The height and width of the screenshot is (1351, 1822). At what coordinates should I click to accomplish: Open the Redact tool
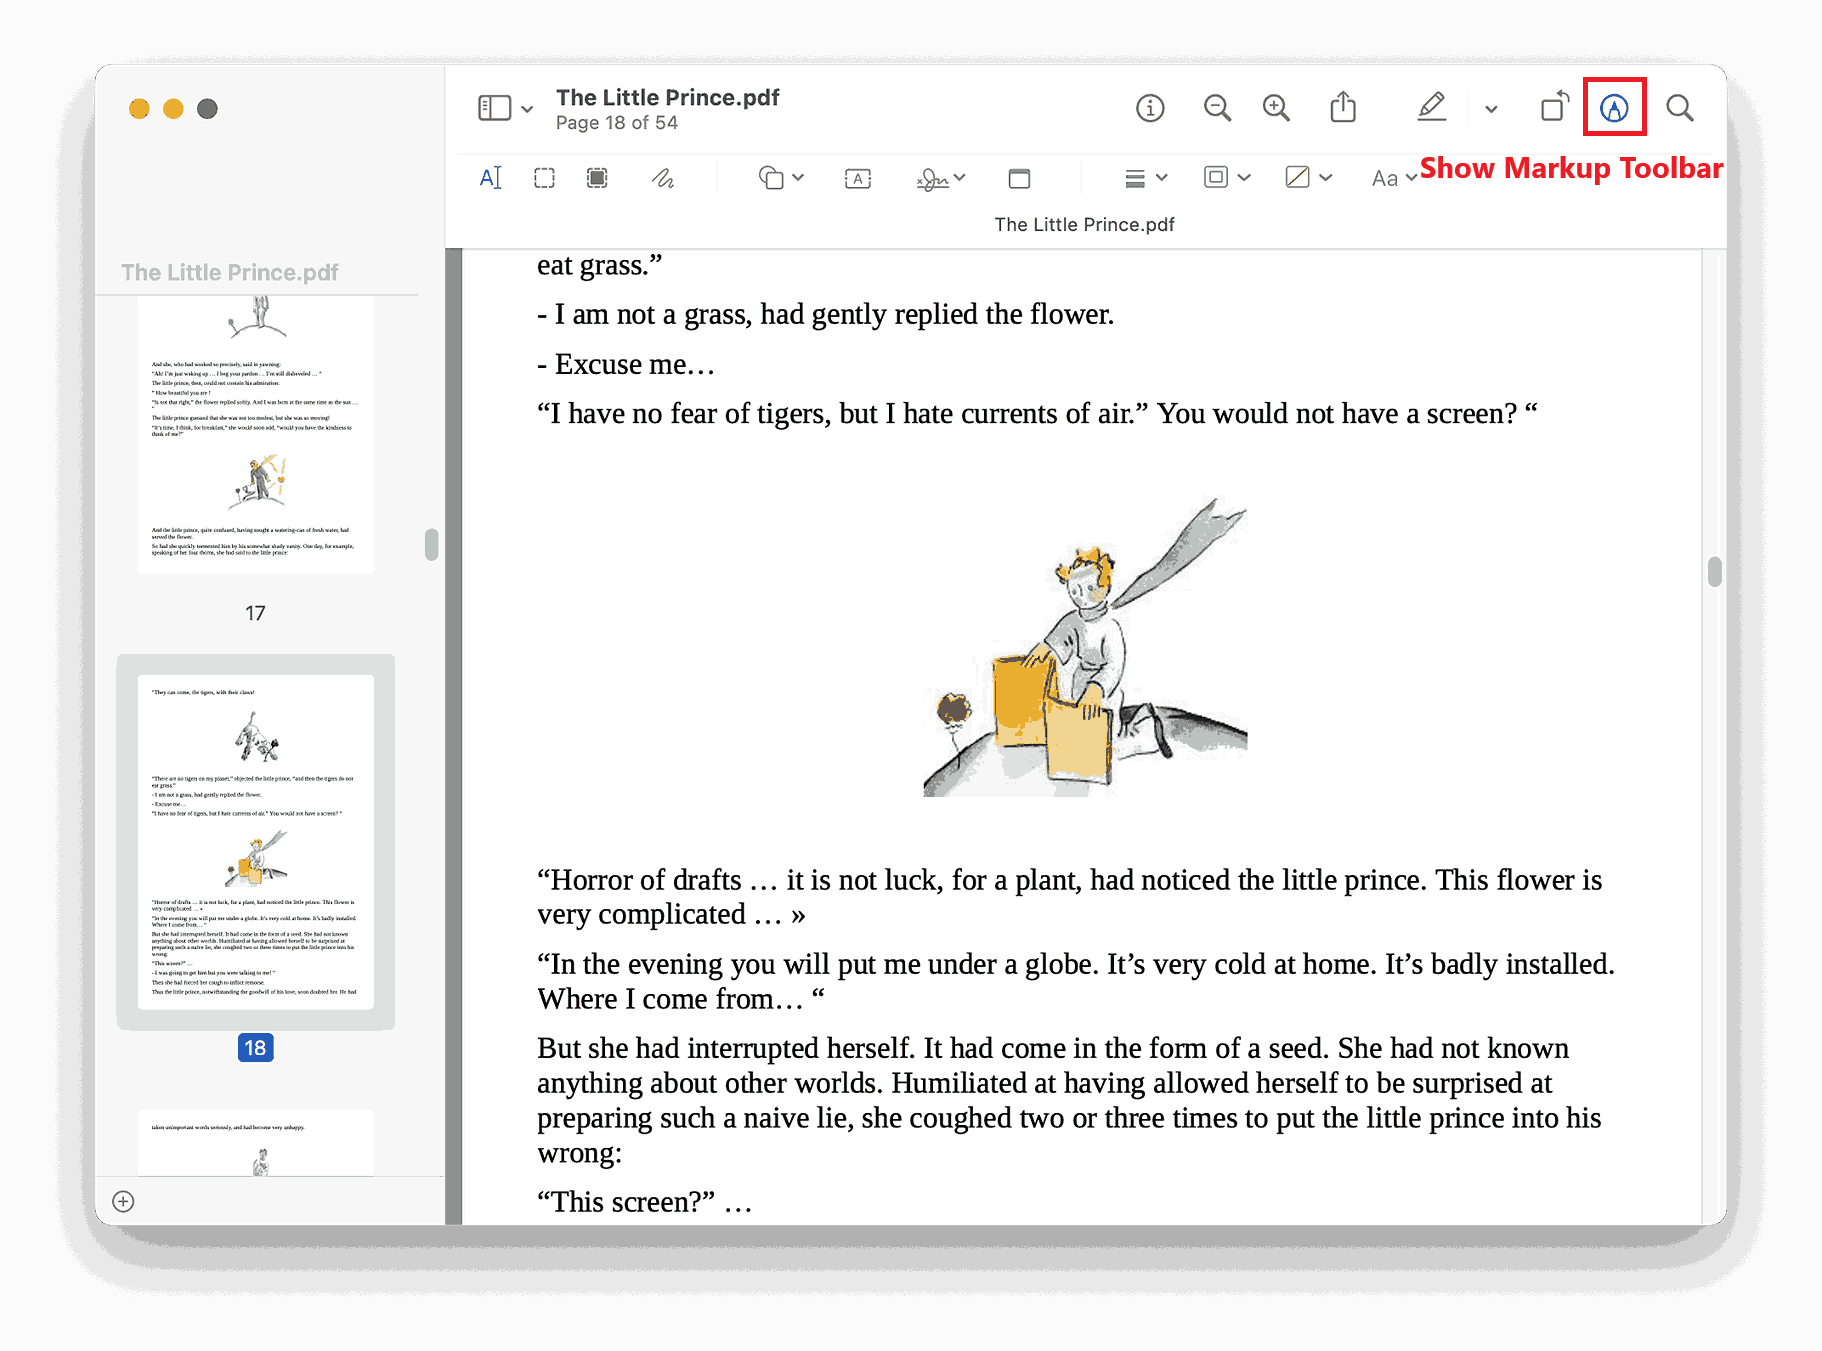(x=1019, y=177)
